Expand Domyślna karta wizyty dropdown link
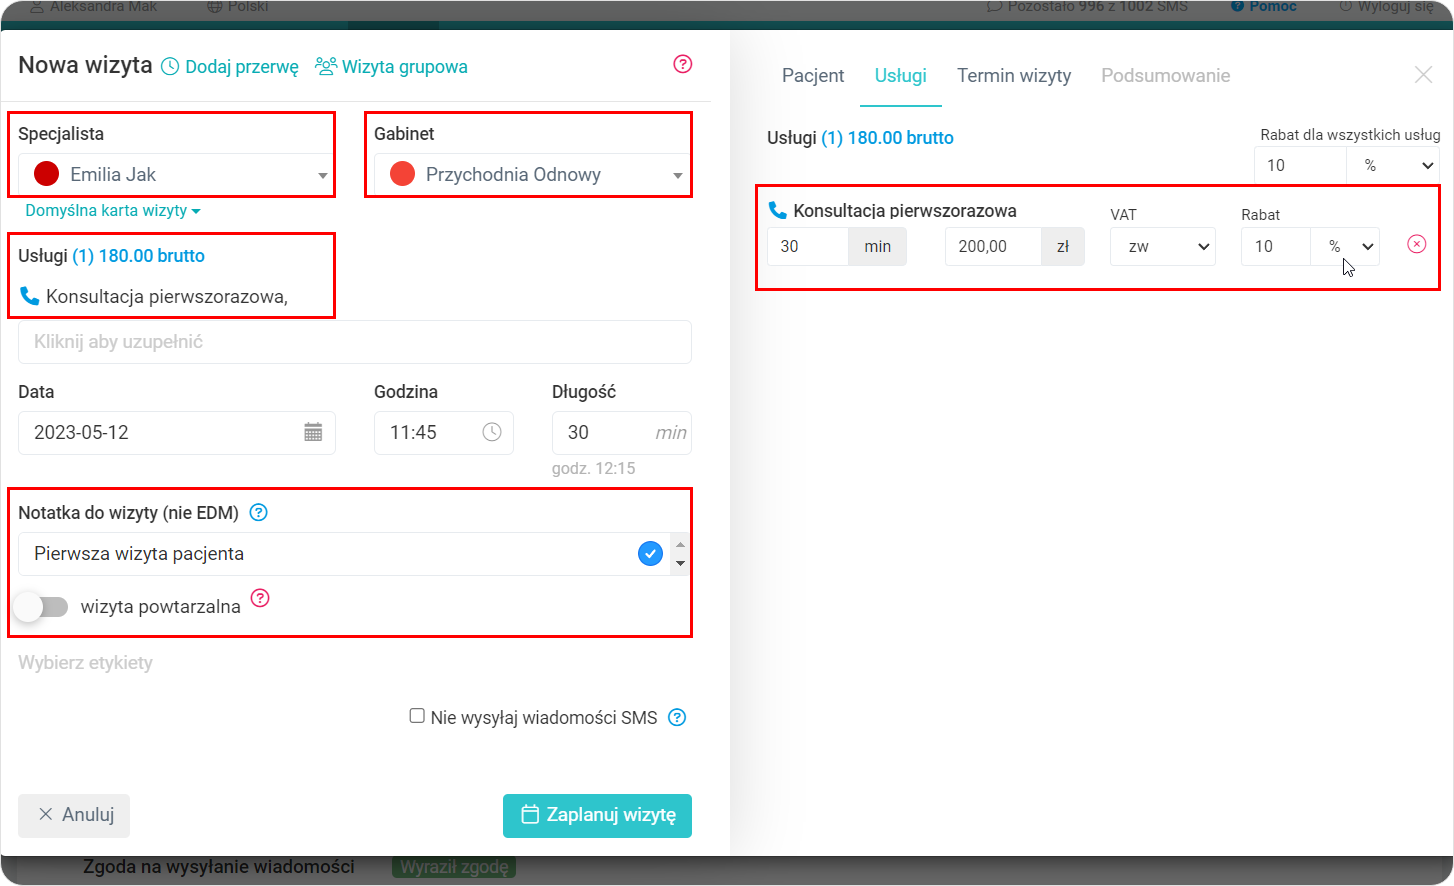The height and width of the screenshot is (886, 1454). point(112,211)
